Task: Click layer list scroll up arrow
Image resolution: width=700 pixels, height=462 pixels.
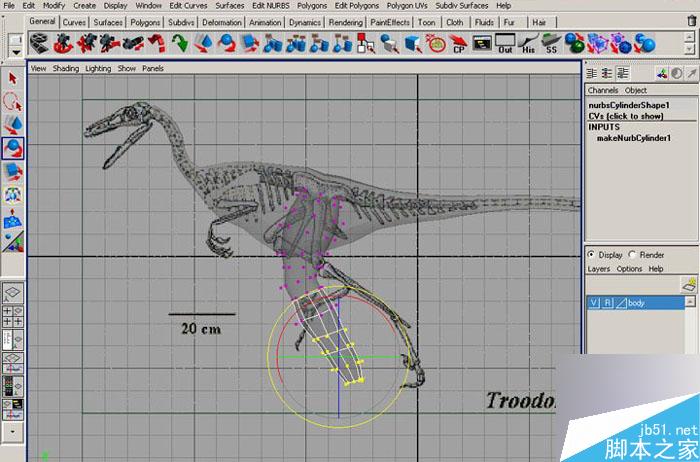Action: click(690, 302)
